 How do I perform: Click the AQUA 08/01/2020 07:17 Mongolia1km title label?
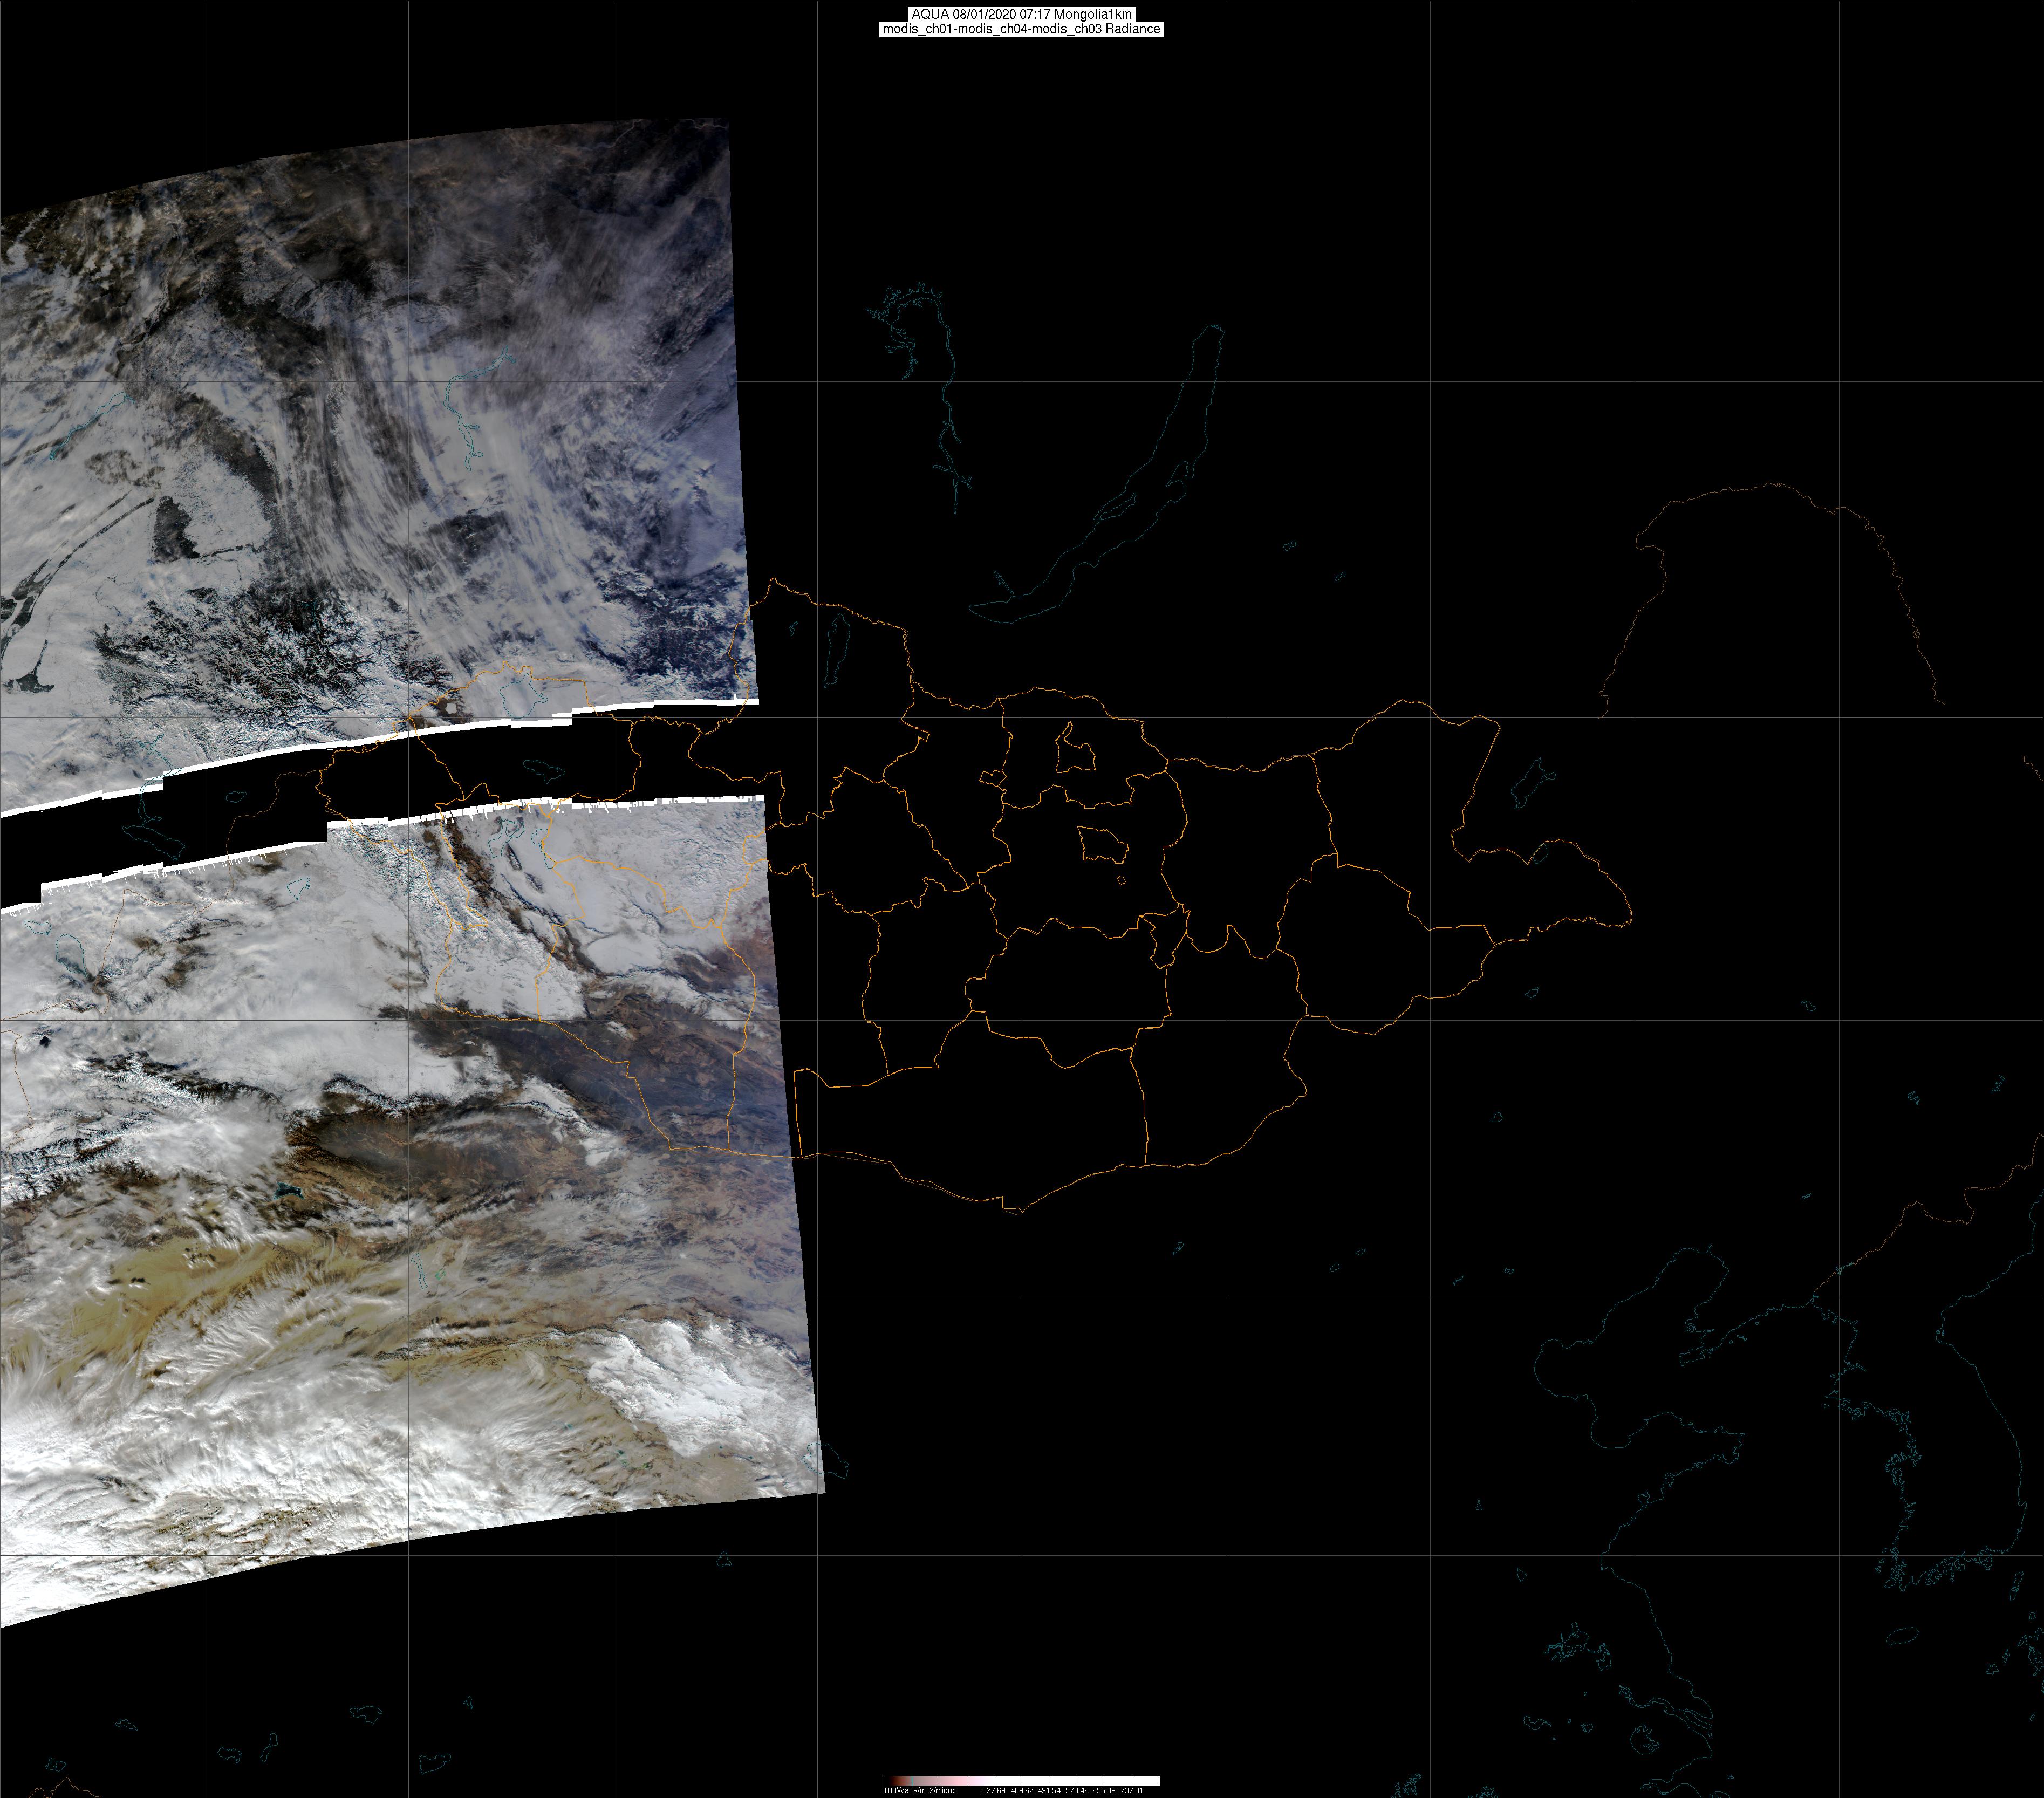point(1021,14)
